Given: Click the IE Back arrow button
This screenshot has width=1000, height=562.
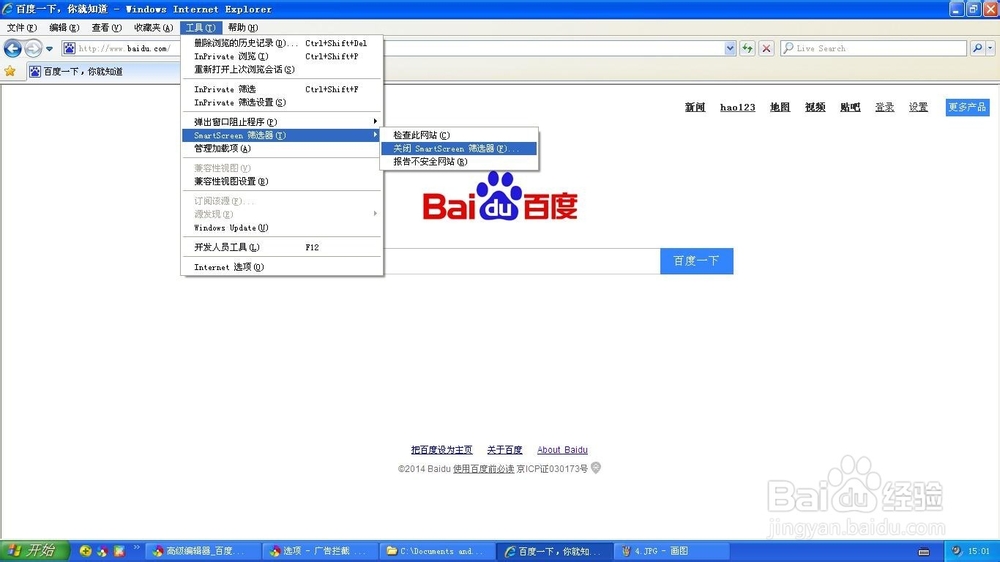Looking at the screenshot, I should pos(13,48).
